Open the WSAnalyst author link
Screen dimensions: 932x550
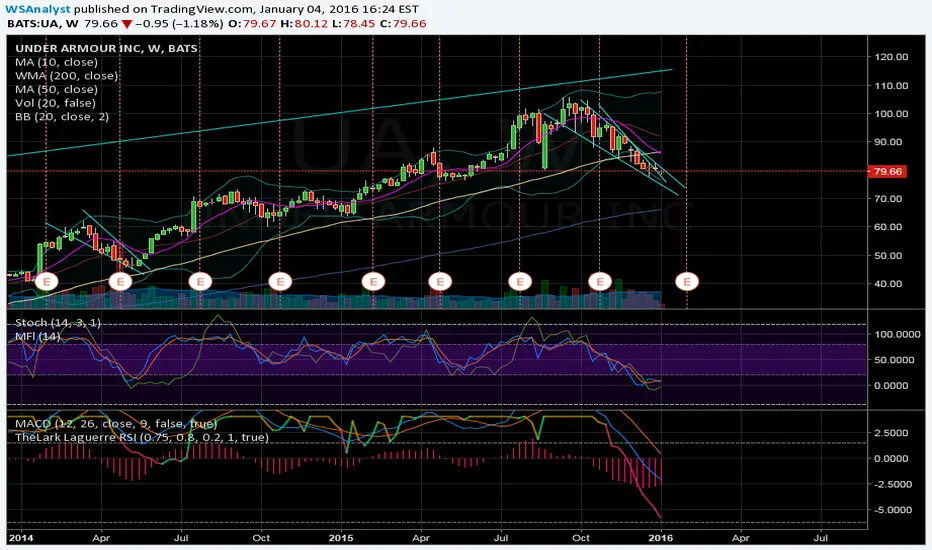38,10
